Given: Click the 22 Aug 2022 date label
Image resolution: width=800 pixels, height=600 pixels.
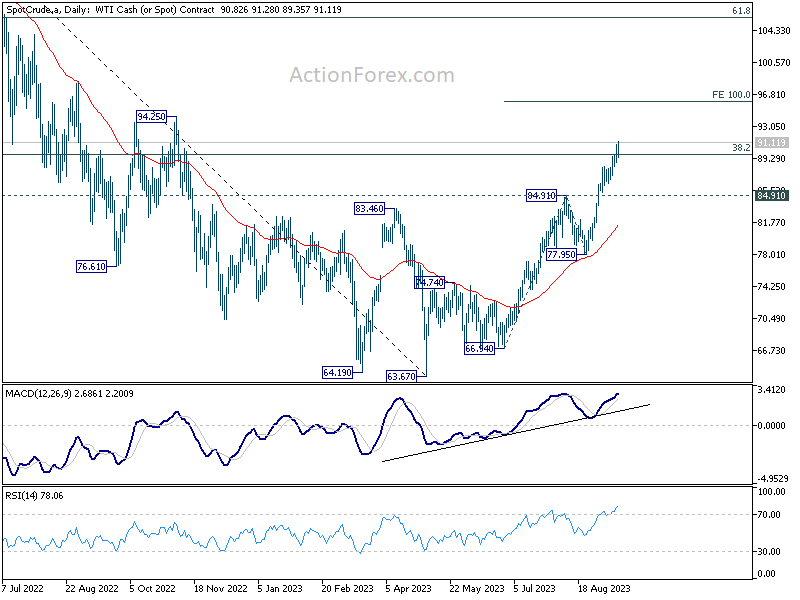Looking at the screenshot, I should click(92, 588).
